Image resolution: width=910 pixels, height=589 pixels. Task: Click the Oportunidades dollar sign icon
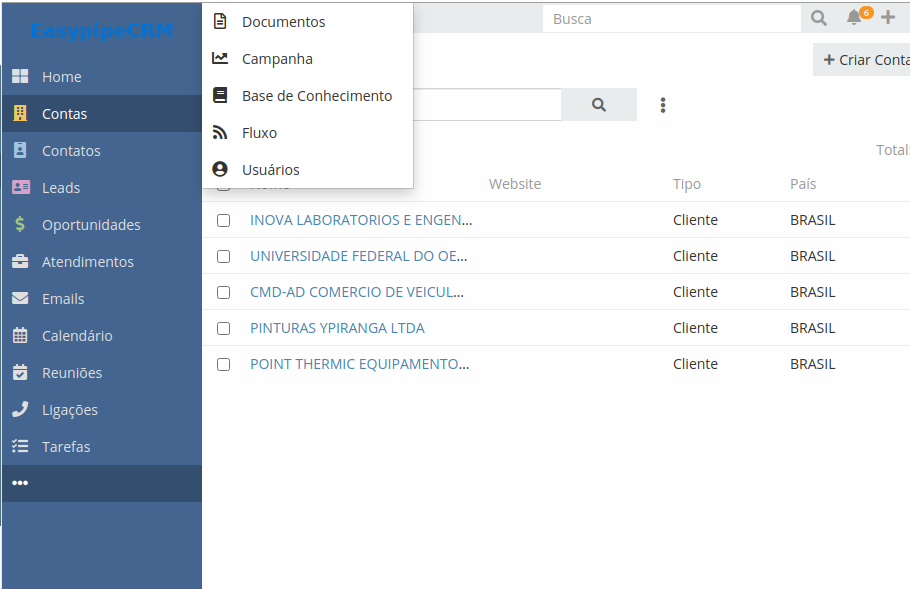tap(20, 224)
